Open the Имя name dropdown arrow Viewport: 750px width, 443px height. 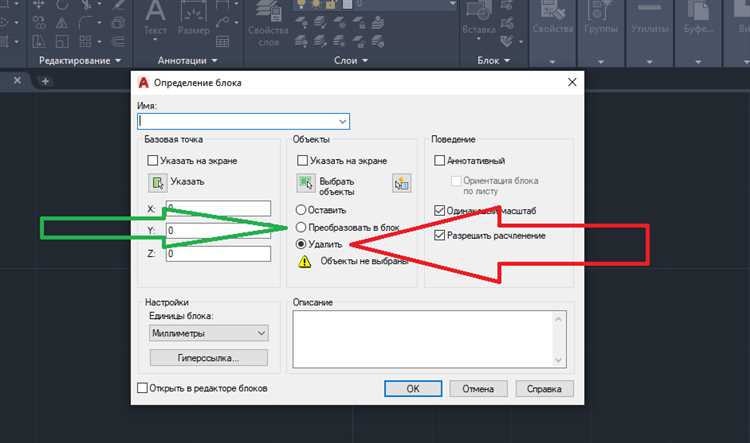[342, 122]
